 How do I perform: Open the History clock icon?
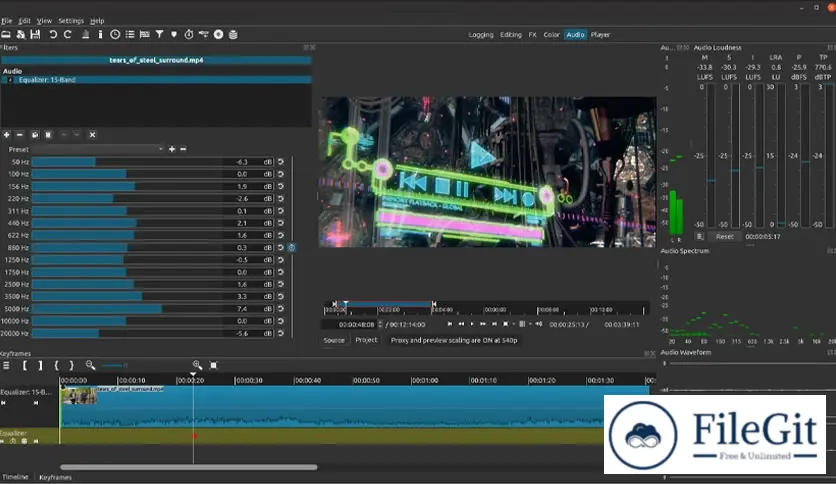pyautogui.click(x=115, y=35)
